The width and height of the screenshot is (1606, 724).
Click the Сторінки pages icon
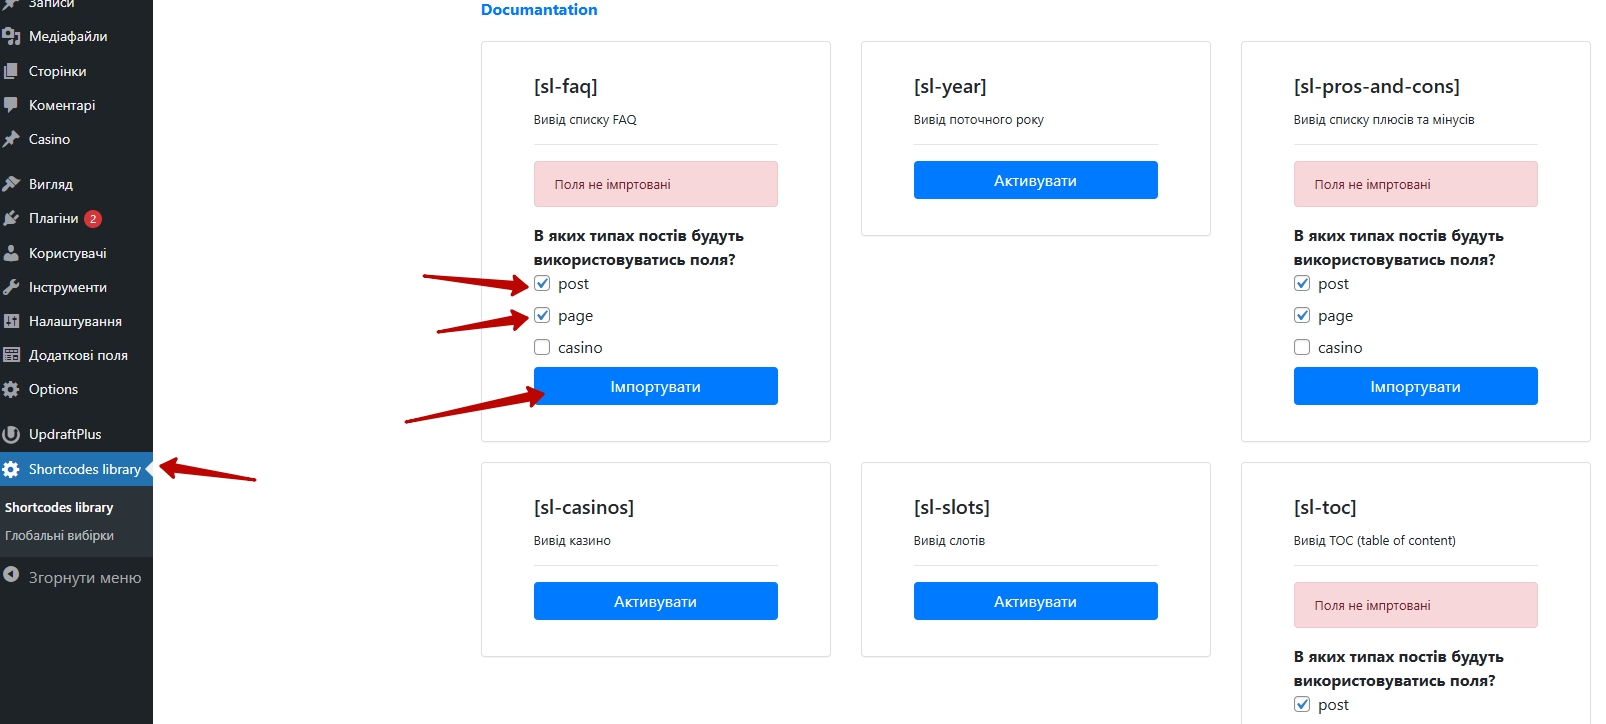coord(11,71)
